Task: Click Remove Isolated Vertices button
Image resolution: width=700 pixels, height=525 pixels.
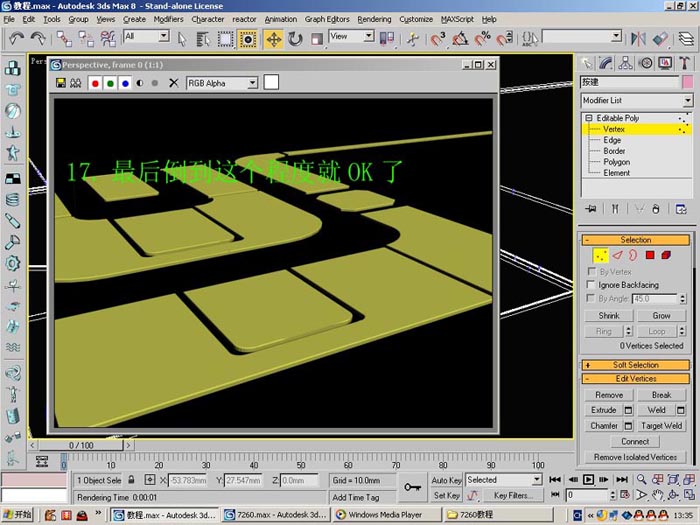Action: 635,457
